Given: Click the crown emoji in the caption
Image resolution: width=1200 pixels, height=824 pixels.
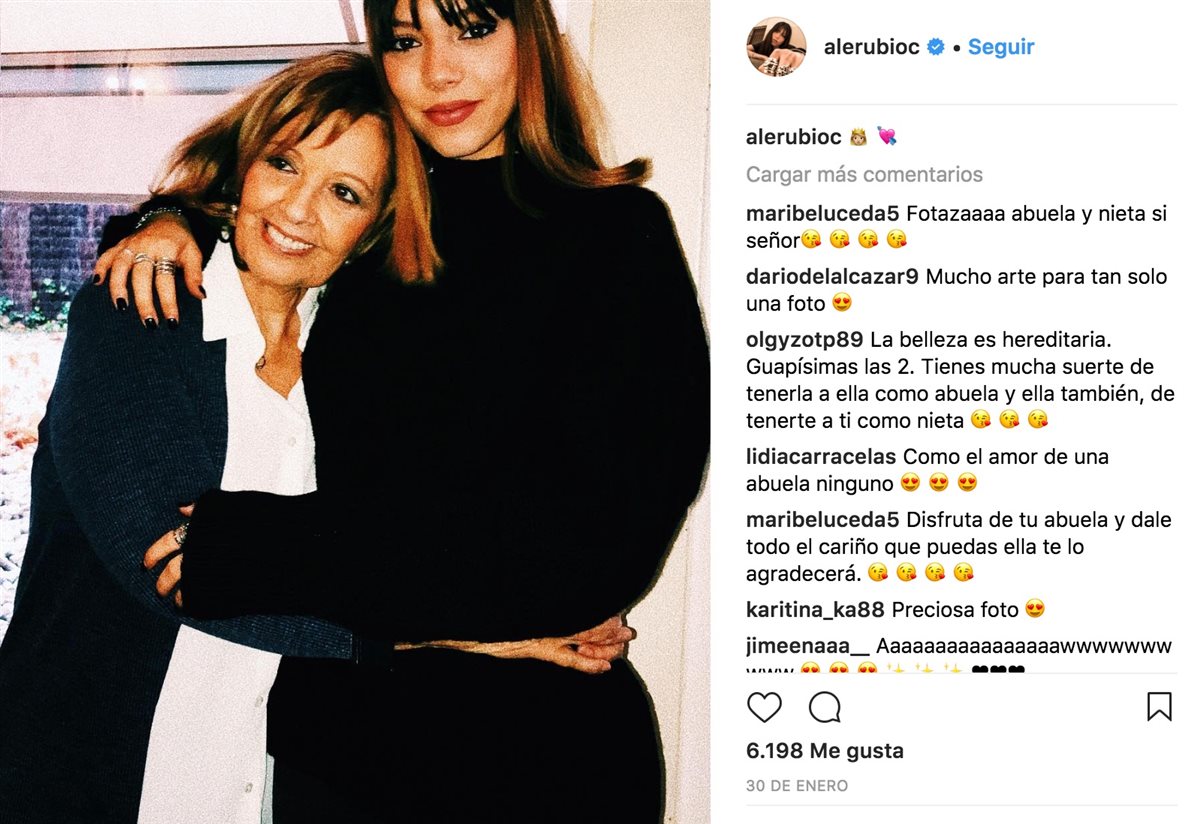Looking at the screenshot, I should (859, 136).
